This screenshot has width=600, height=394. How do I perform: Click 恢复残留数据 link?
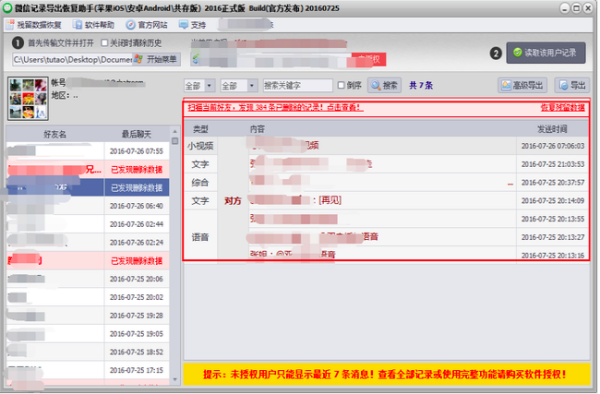point(562,108)
